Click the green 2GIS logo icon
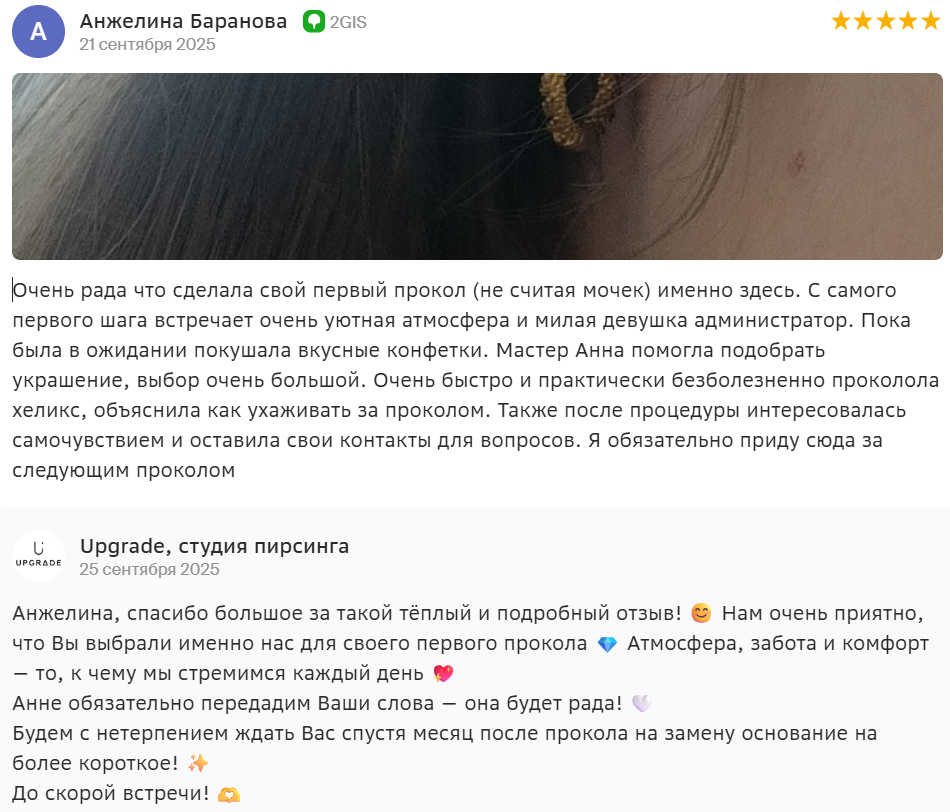 pyautogui.click(x=314, y=22)
